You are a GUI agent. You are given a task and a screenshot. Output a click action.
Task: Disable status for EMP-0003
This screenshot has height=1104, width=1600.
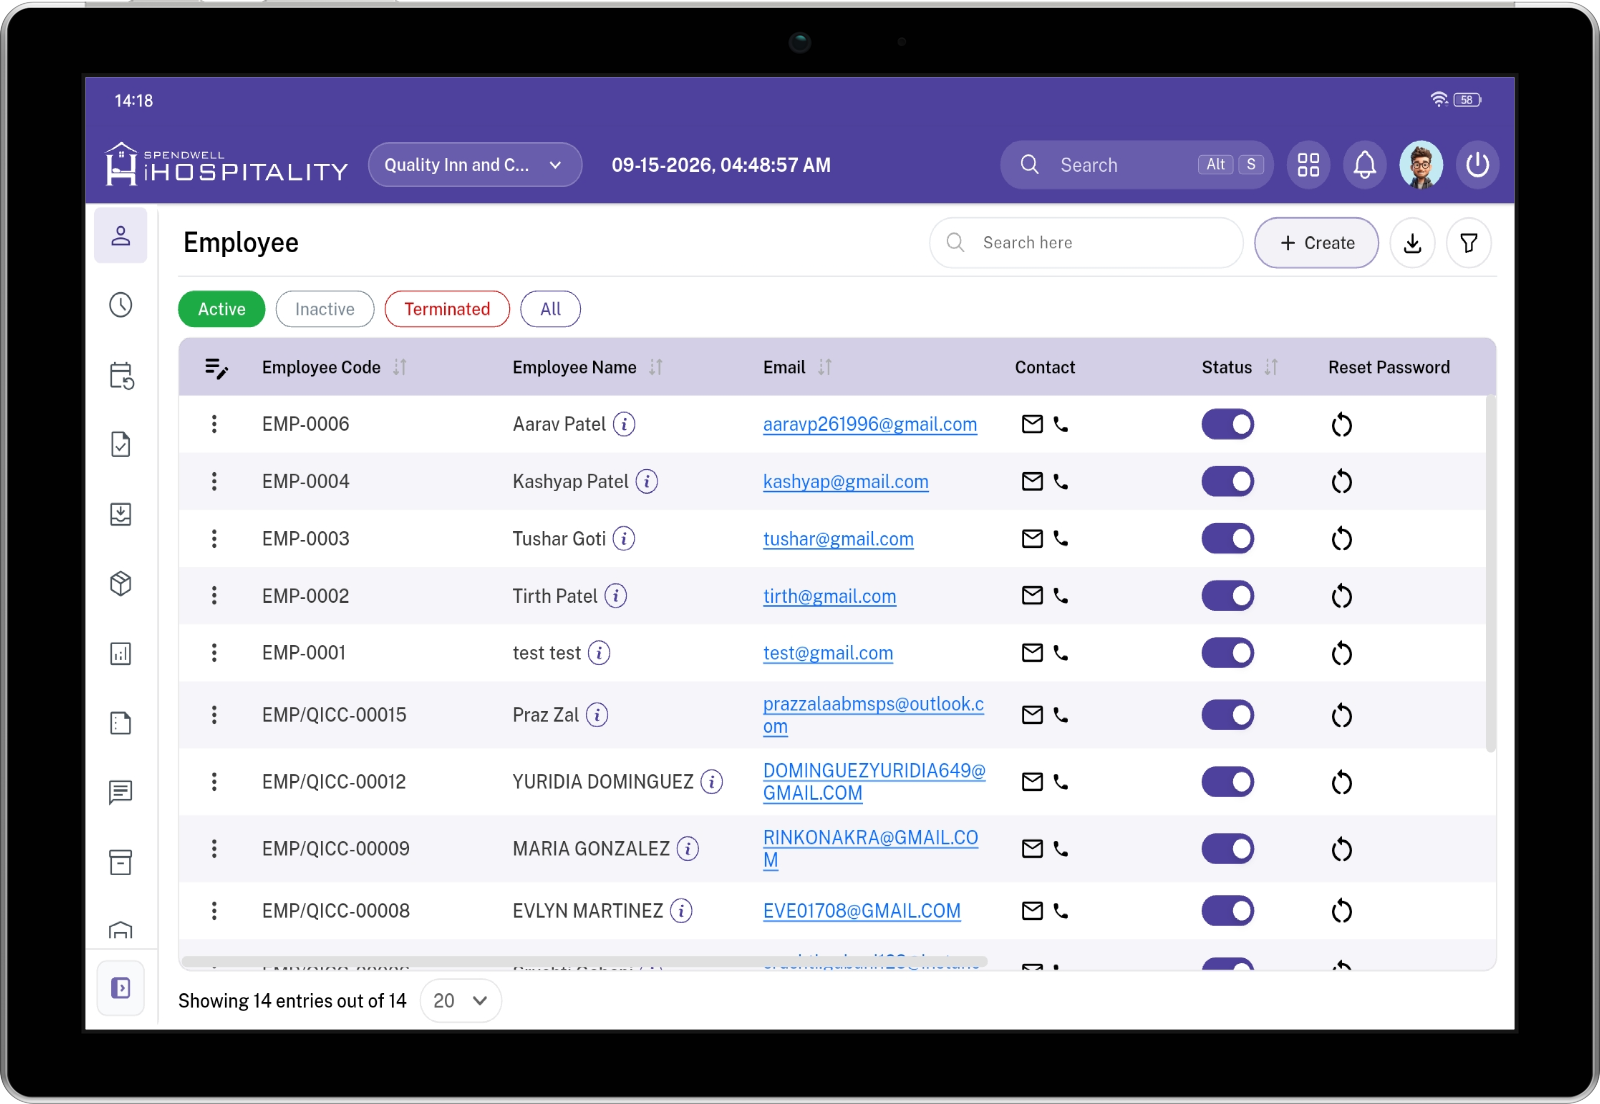1228,539
